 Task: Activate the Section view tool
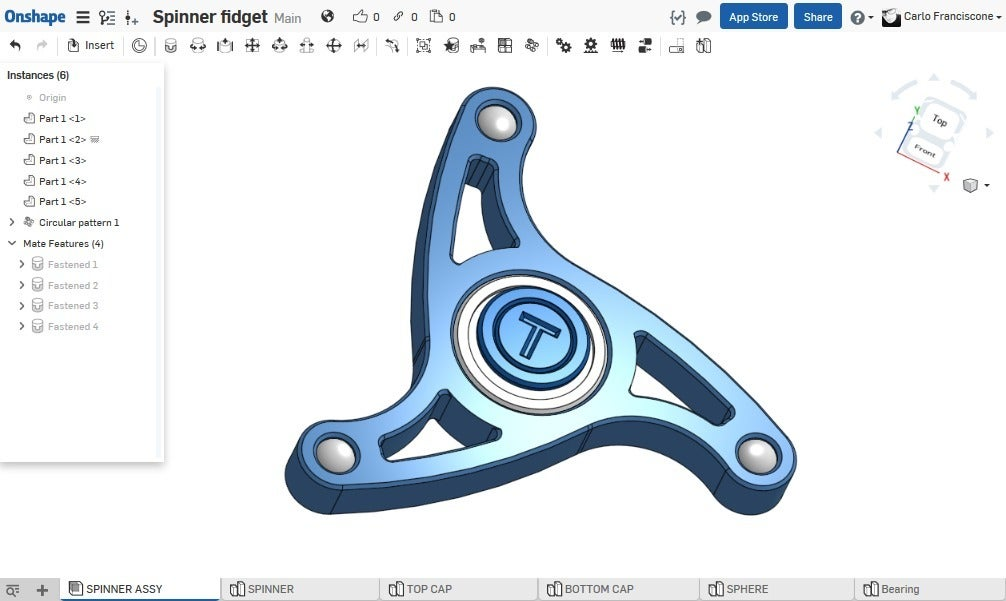pos(676,45)
